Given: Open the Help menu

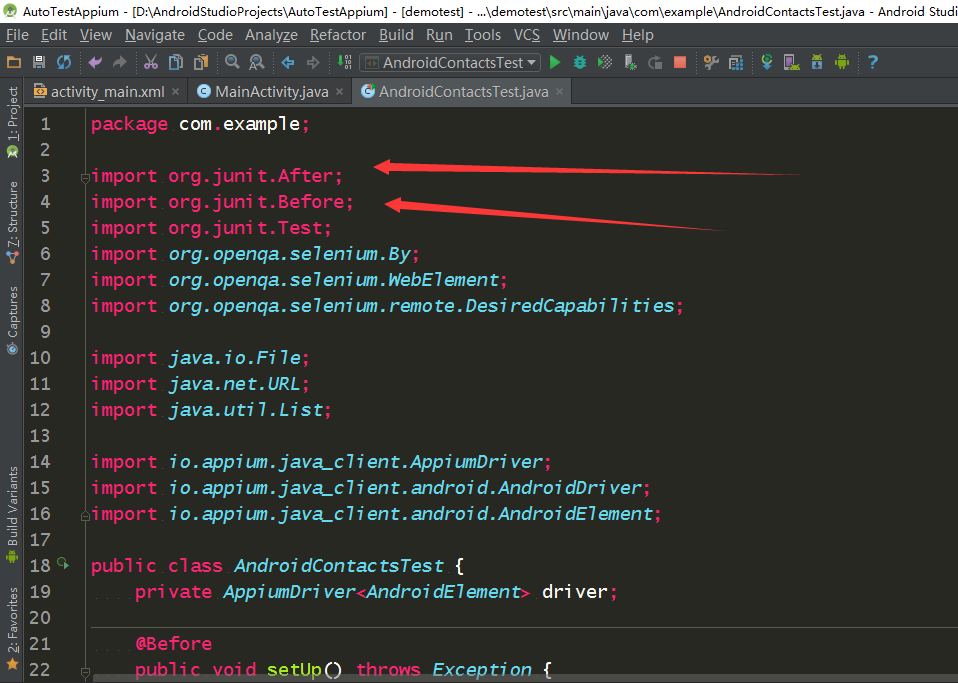Looking at the screenshot, I should pos(638,35).
